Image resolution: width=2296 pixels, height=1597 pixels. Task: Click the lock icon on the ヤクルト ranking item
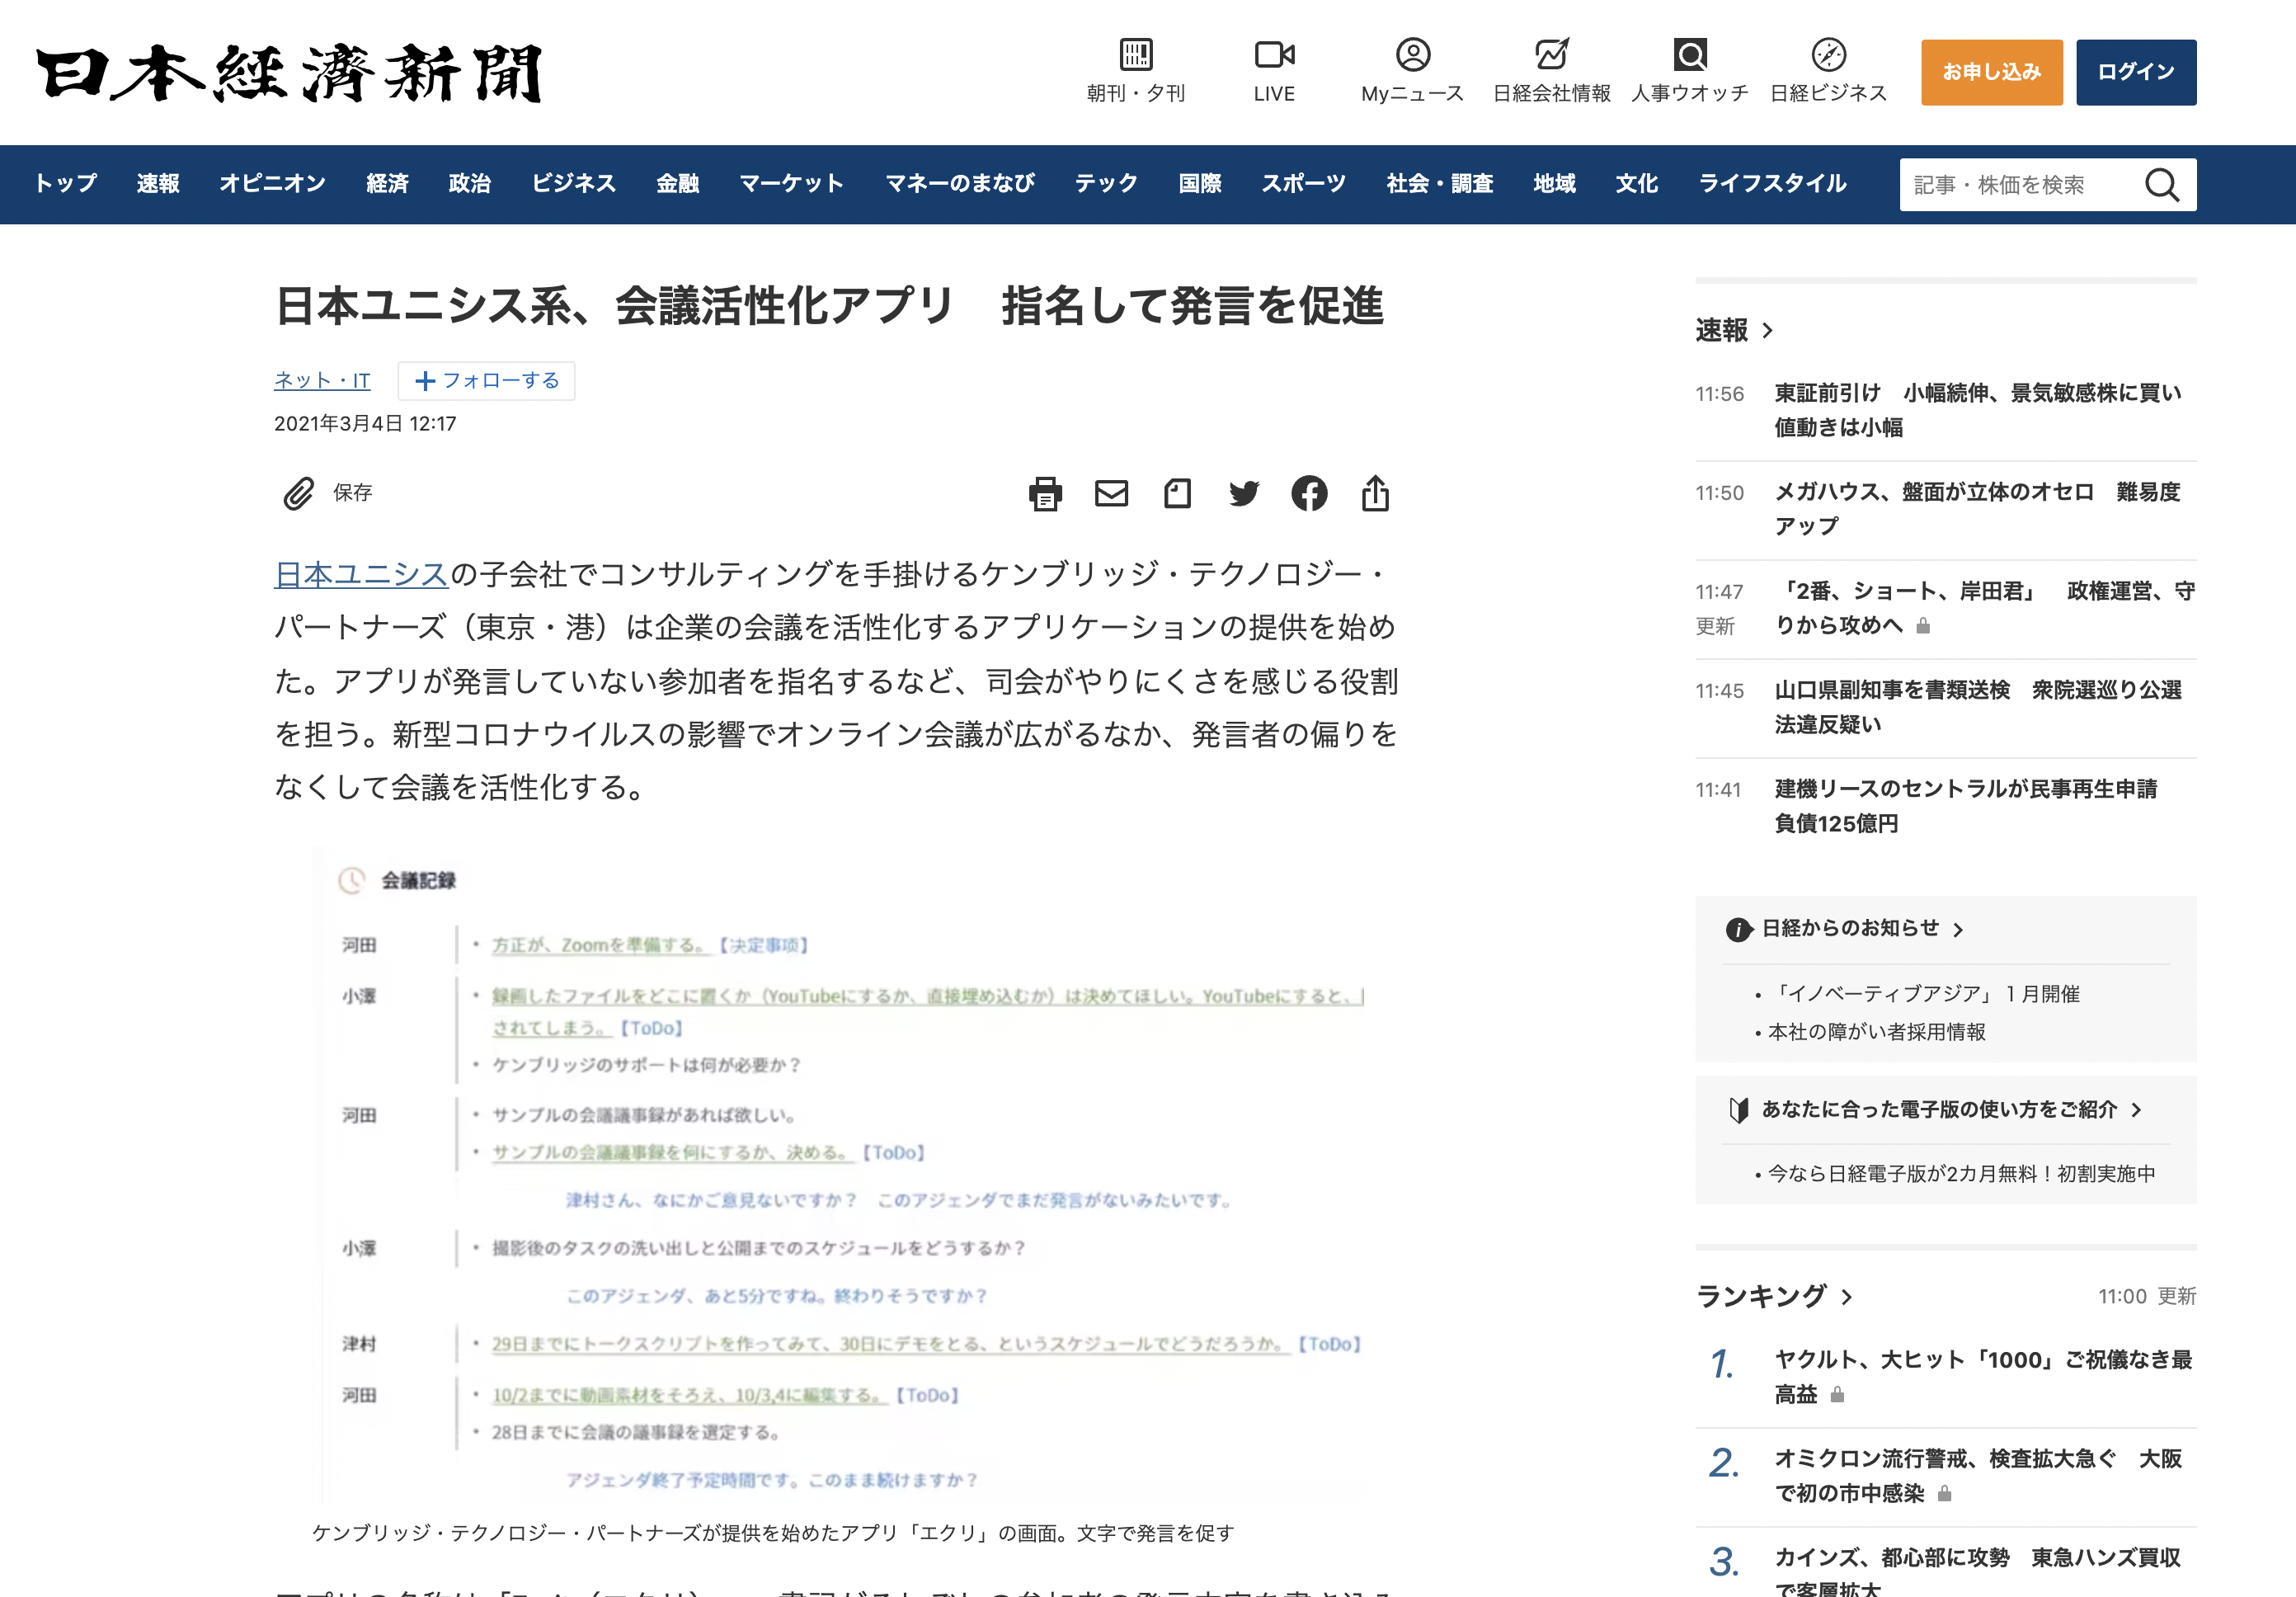click(x=1837, y=1395)
